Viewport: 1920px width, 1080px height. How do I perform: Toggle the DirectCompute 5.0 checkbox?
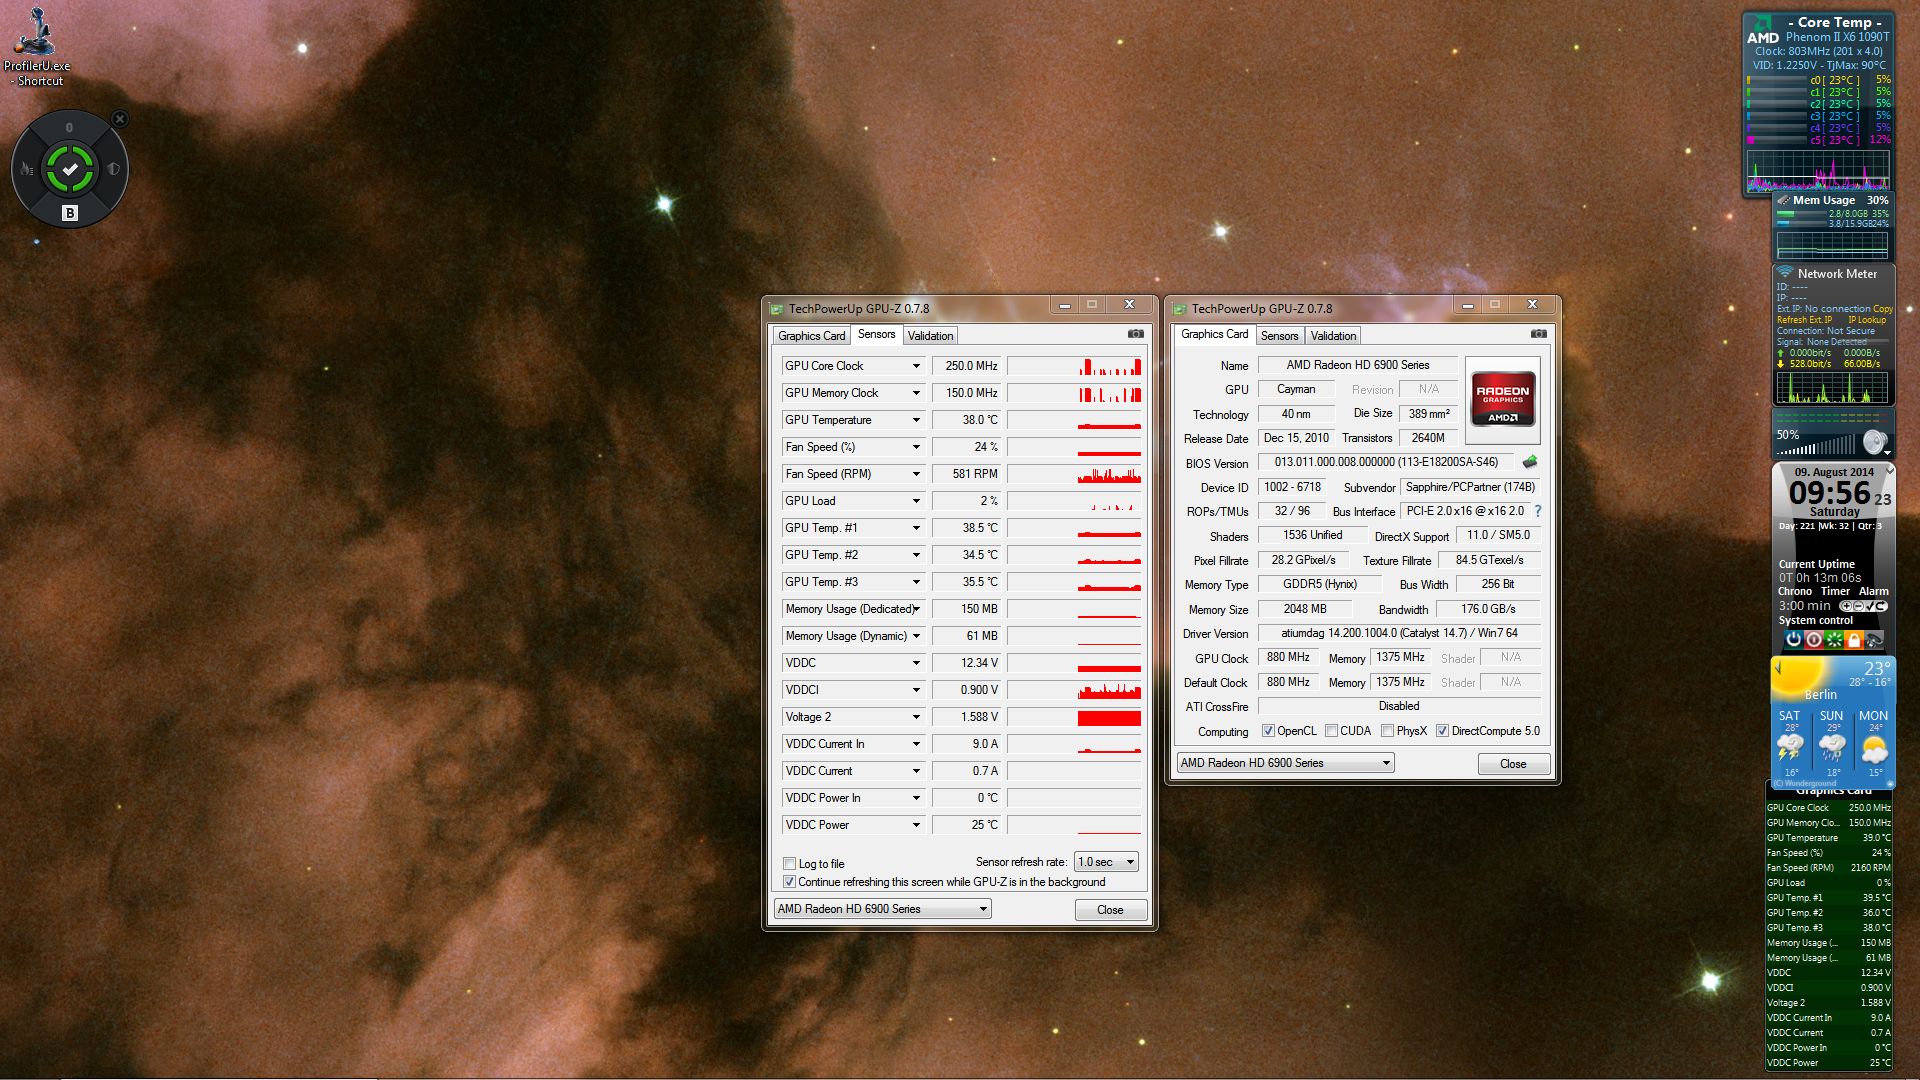pos(1442,731)
